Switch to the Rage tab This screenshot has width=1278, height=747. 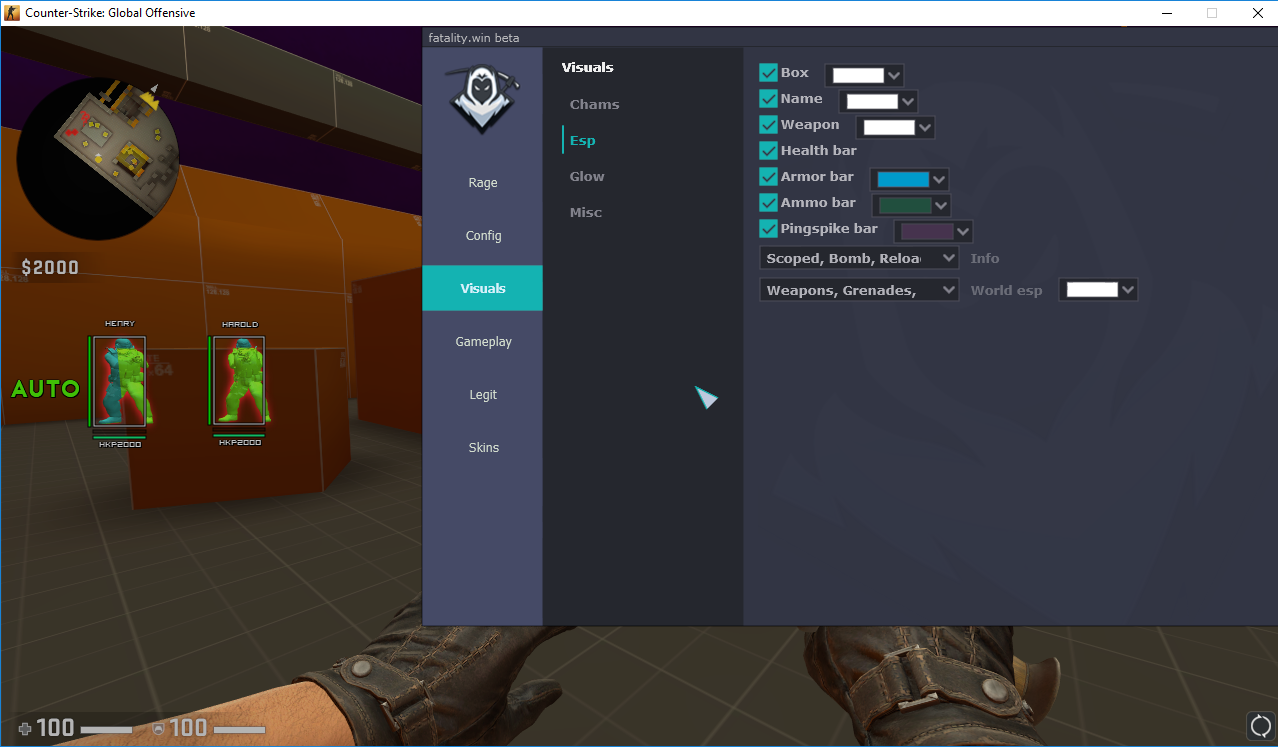click(x=483, y=183)
